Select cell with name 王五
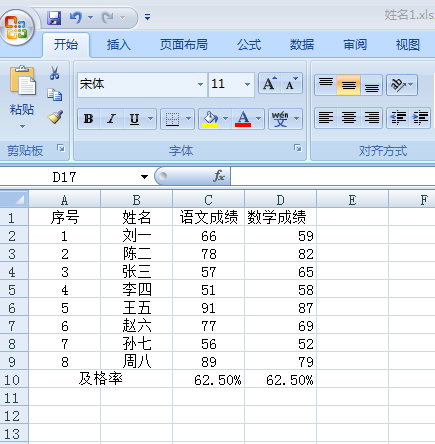Image resolution: width=435 pixels, height=444 pixels. pos(136,308)
